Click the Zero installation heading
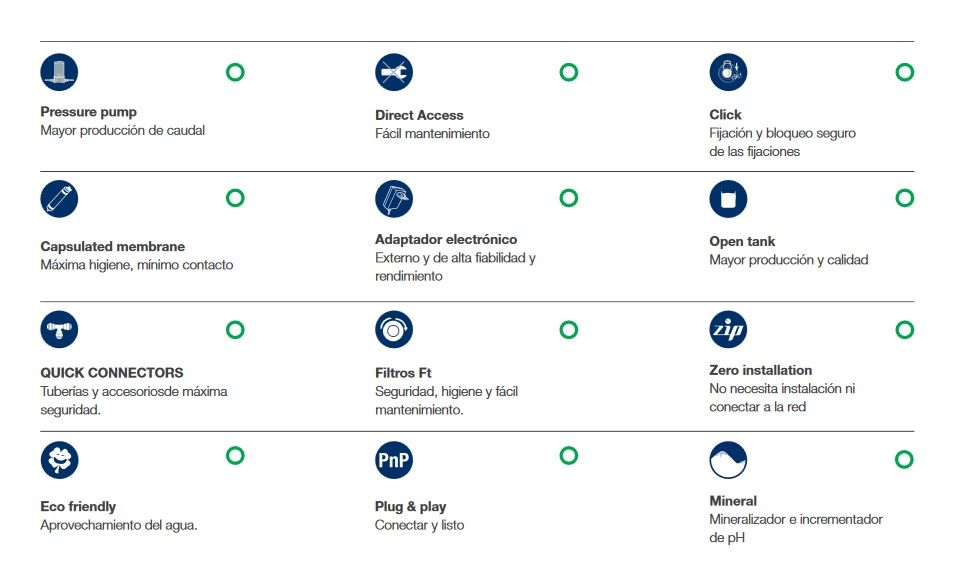Image resolution: width=961 pixels, height=572 pixels. [x=760, y=370]
